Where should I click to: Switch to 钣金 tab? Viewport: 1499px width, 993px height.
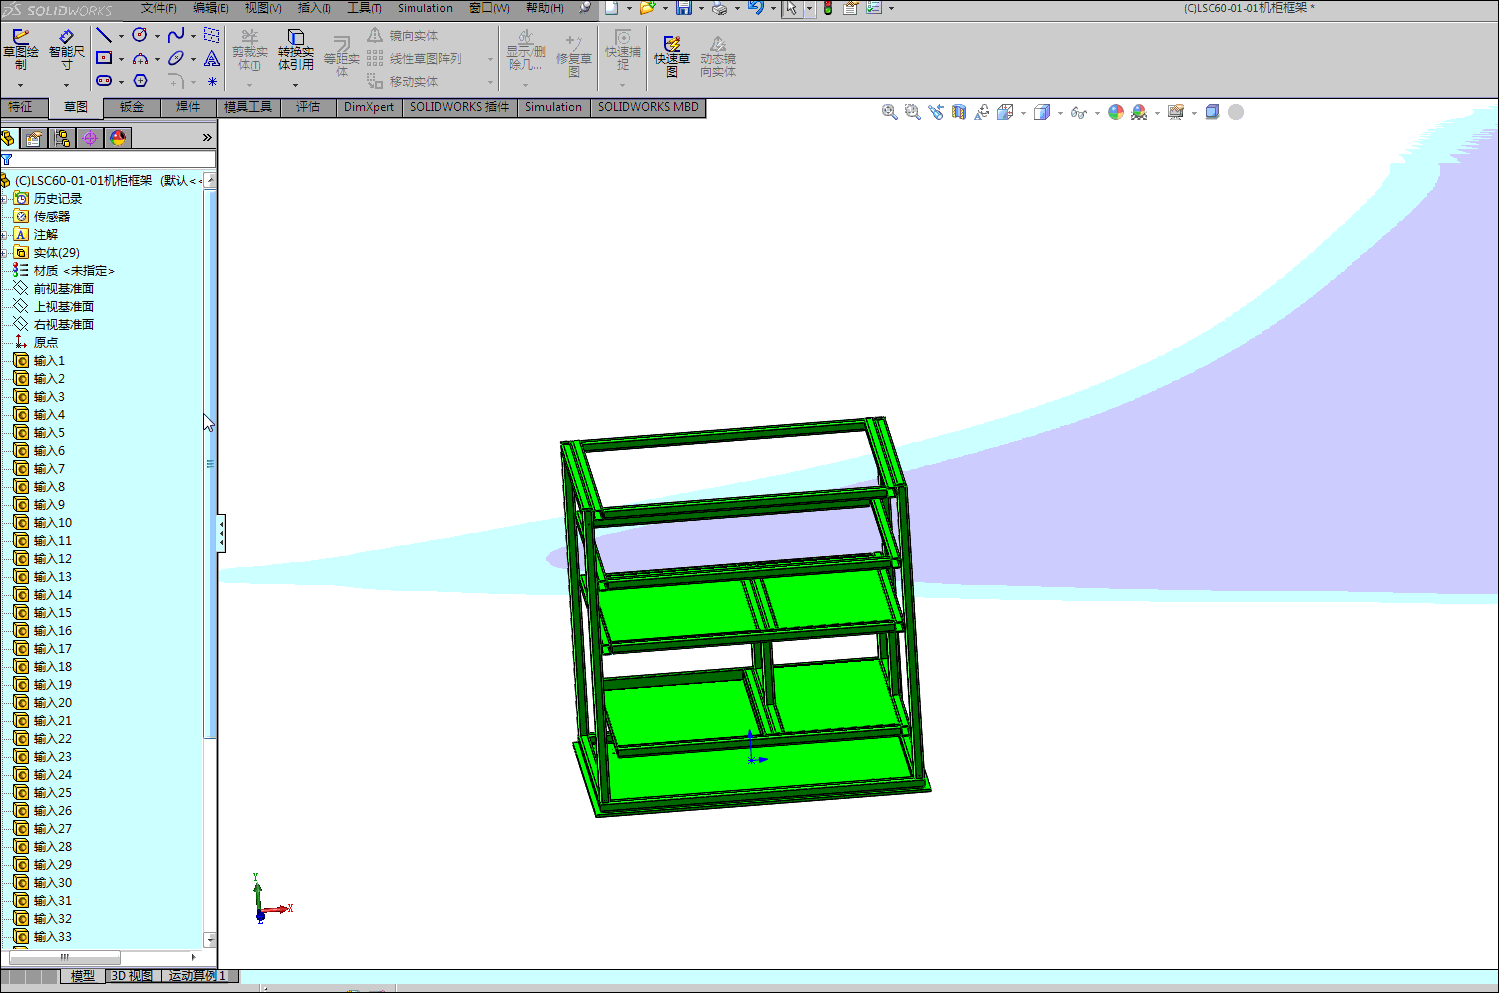[x=132, y=107]
